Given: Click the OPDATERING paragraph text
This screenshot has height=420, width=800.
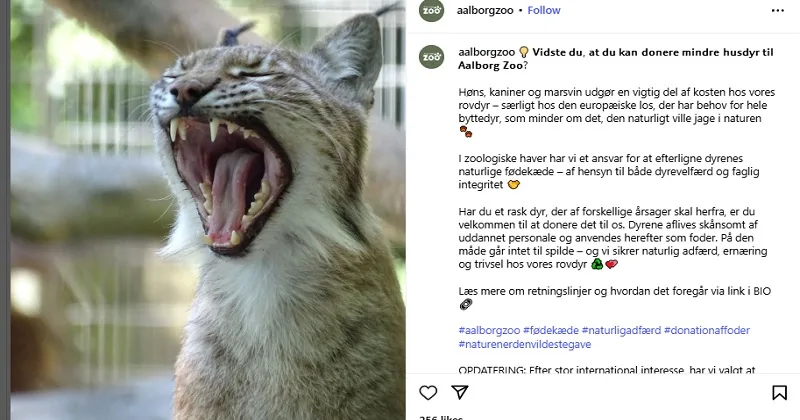Looking at the screenshot, I should [x=607, y=370].
